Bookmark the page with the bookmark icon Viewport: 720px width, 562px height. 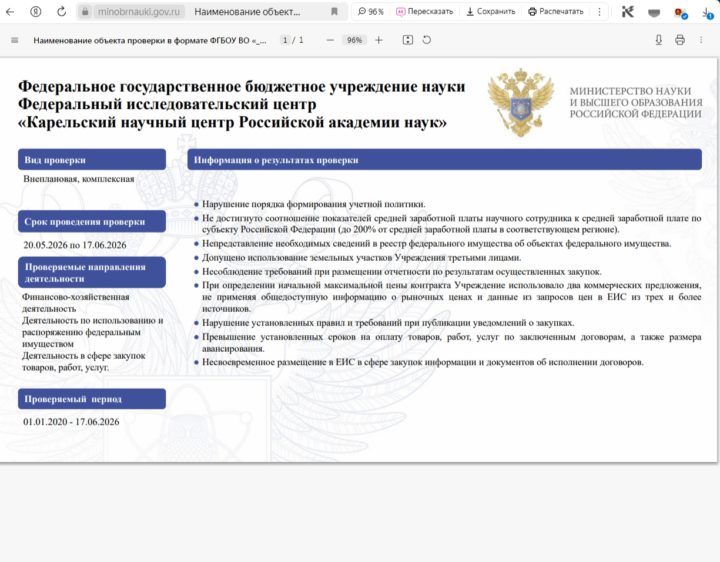[334, 12]
